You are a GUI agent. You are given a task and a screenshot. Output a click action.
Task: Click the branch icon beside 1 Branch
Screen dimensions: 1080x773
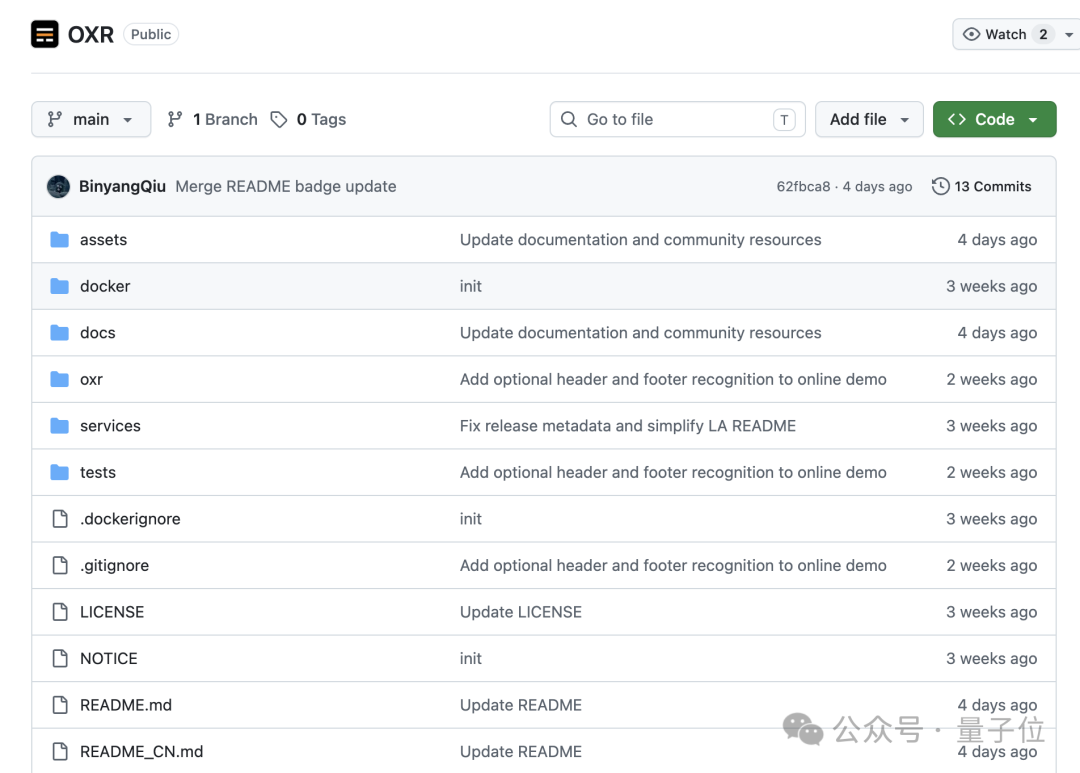pyautogui.click(x=175, y=120)
